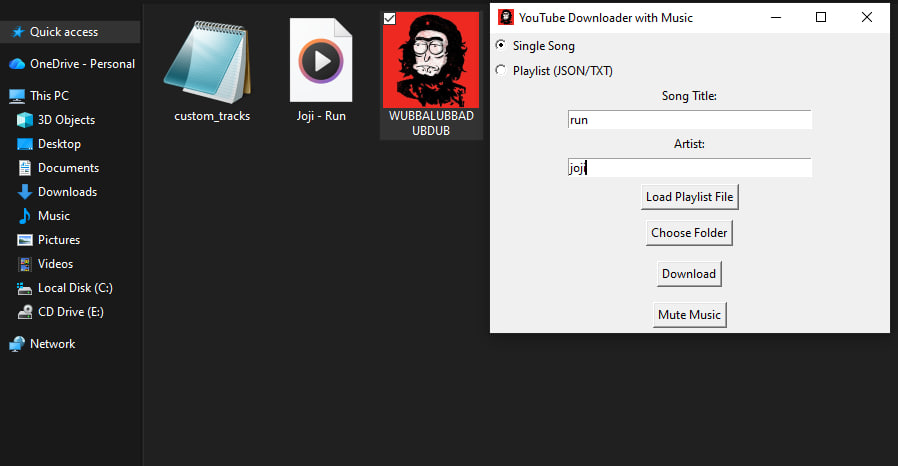
Task: Open Pictures in navigation pane
Action: click(59, 240)
